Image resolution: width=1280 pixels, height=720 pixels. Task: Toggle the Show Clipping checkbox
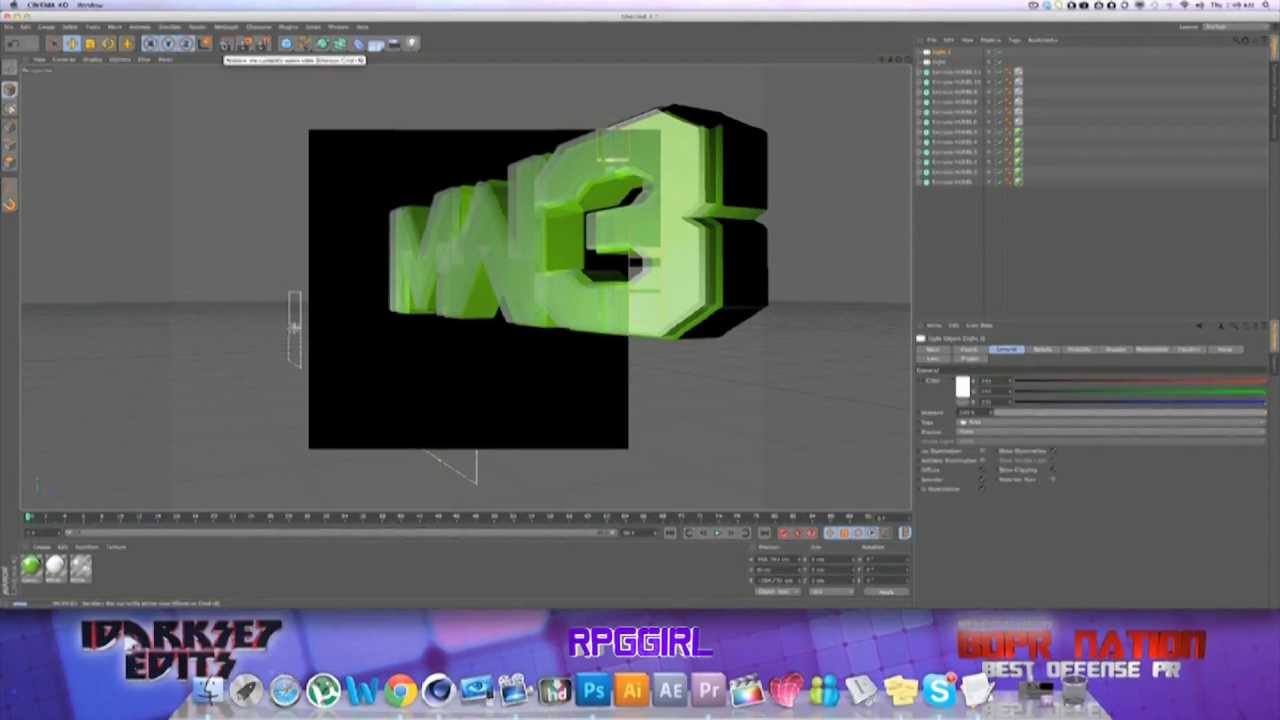pyautogui.click(x=1053, y=470)
